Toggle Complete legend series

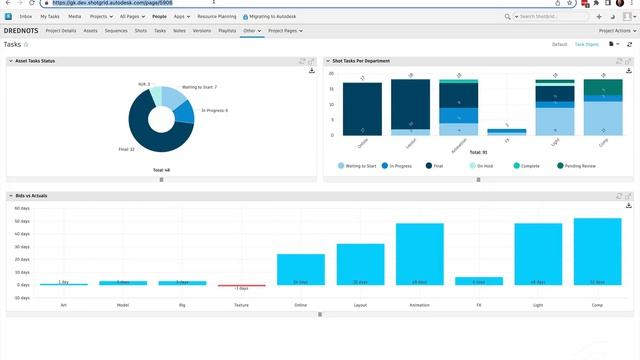527,166
